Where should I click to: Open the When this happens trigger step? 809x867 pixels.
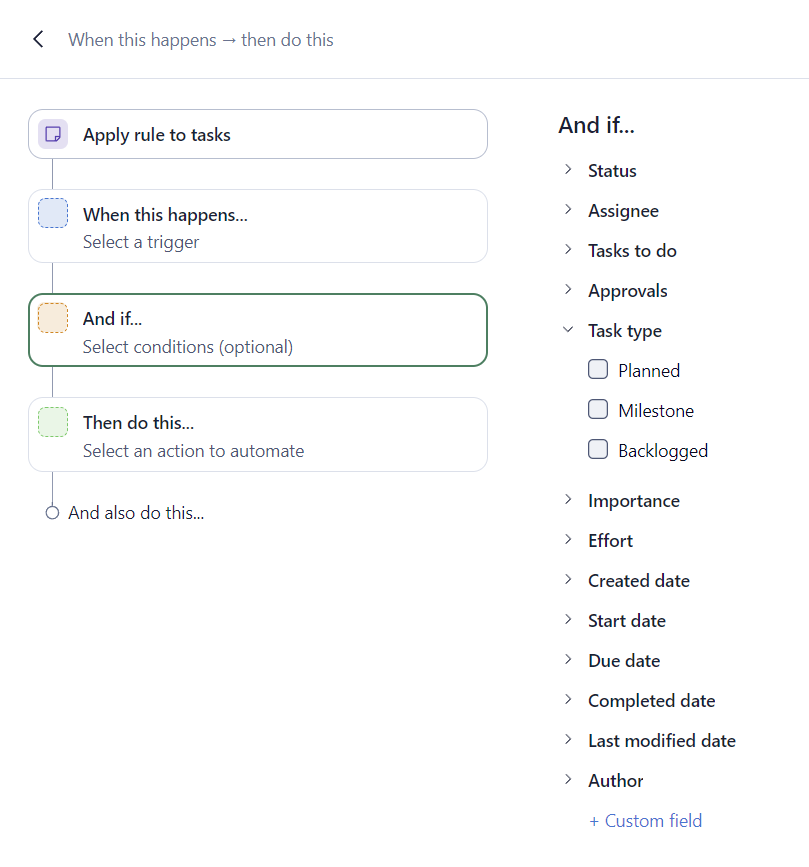point(258,226)
